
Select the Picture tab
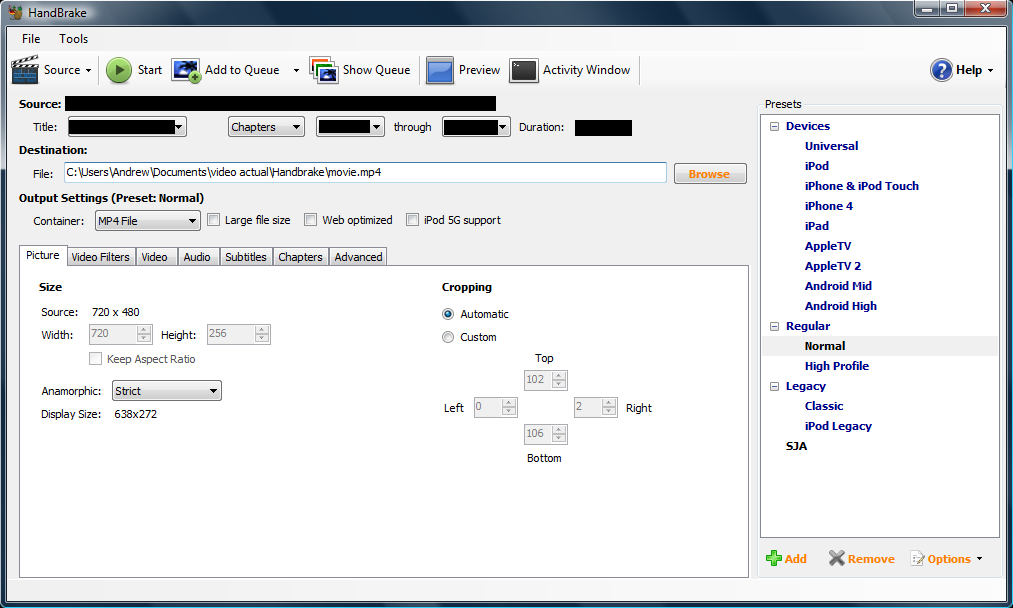43,255
